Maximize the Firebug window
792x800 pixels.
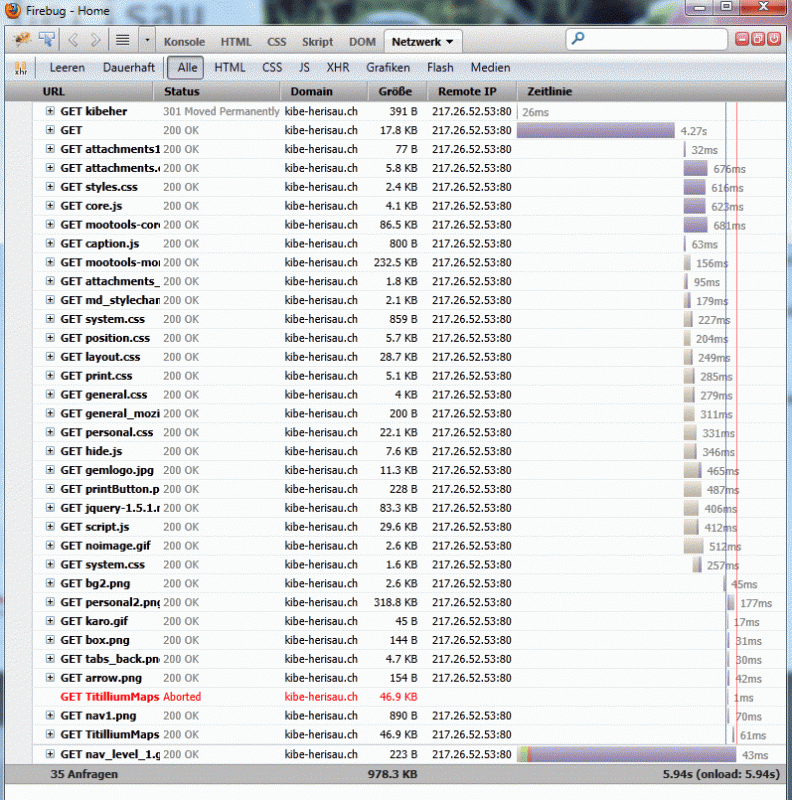click(x=726, y=7)
